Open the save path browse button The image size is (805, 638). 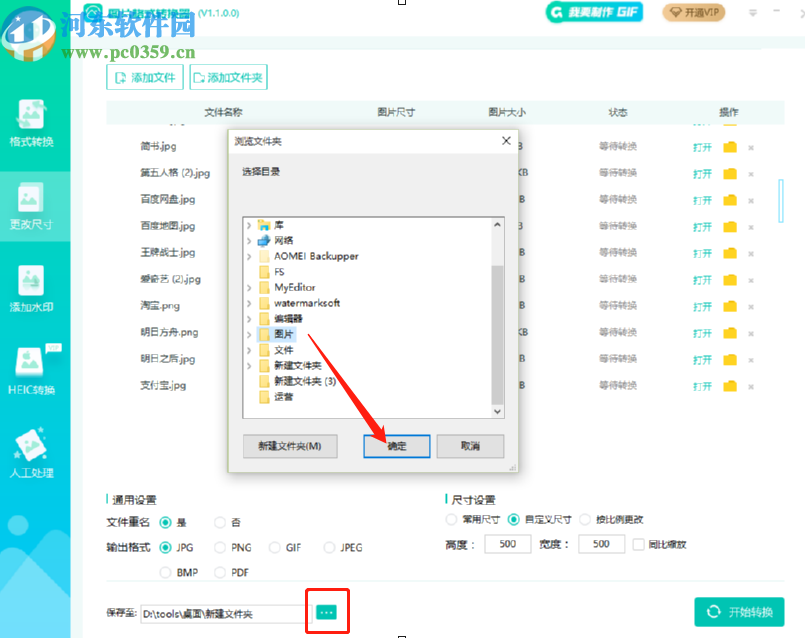point(326,610)
